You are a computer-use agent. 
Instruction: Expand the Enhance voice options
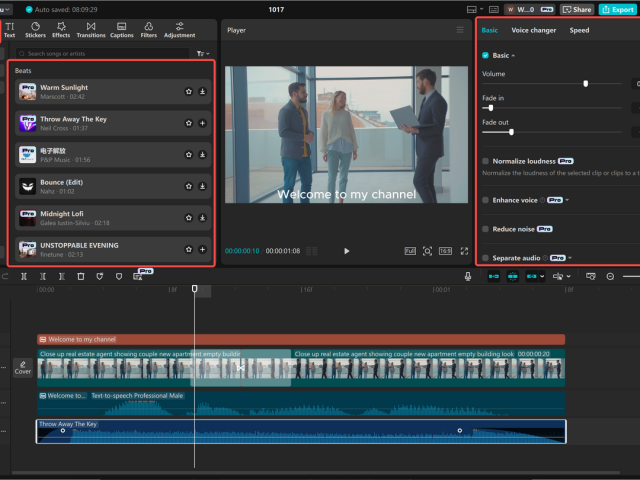tap(567, 200)
